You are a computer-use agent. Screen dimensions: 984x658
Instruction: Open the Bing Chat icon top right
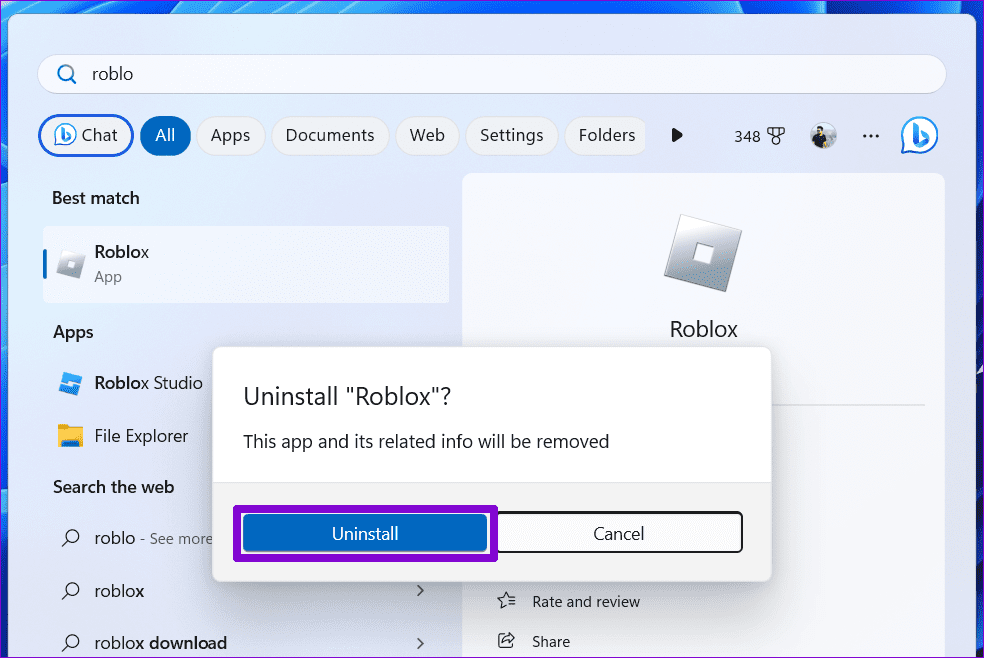(918, 135)
